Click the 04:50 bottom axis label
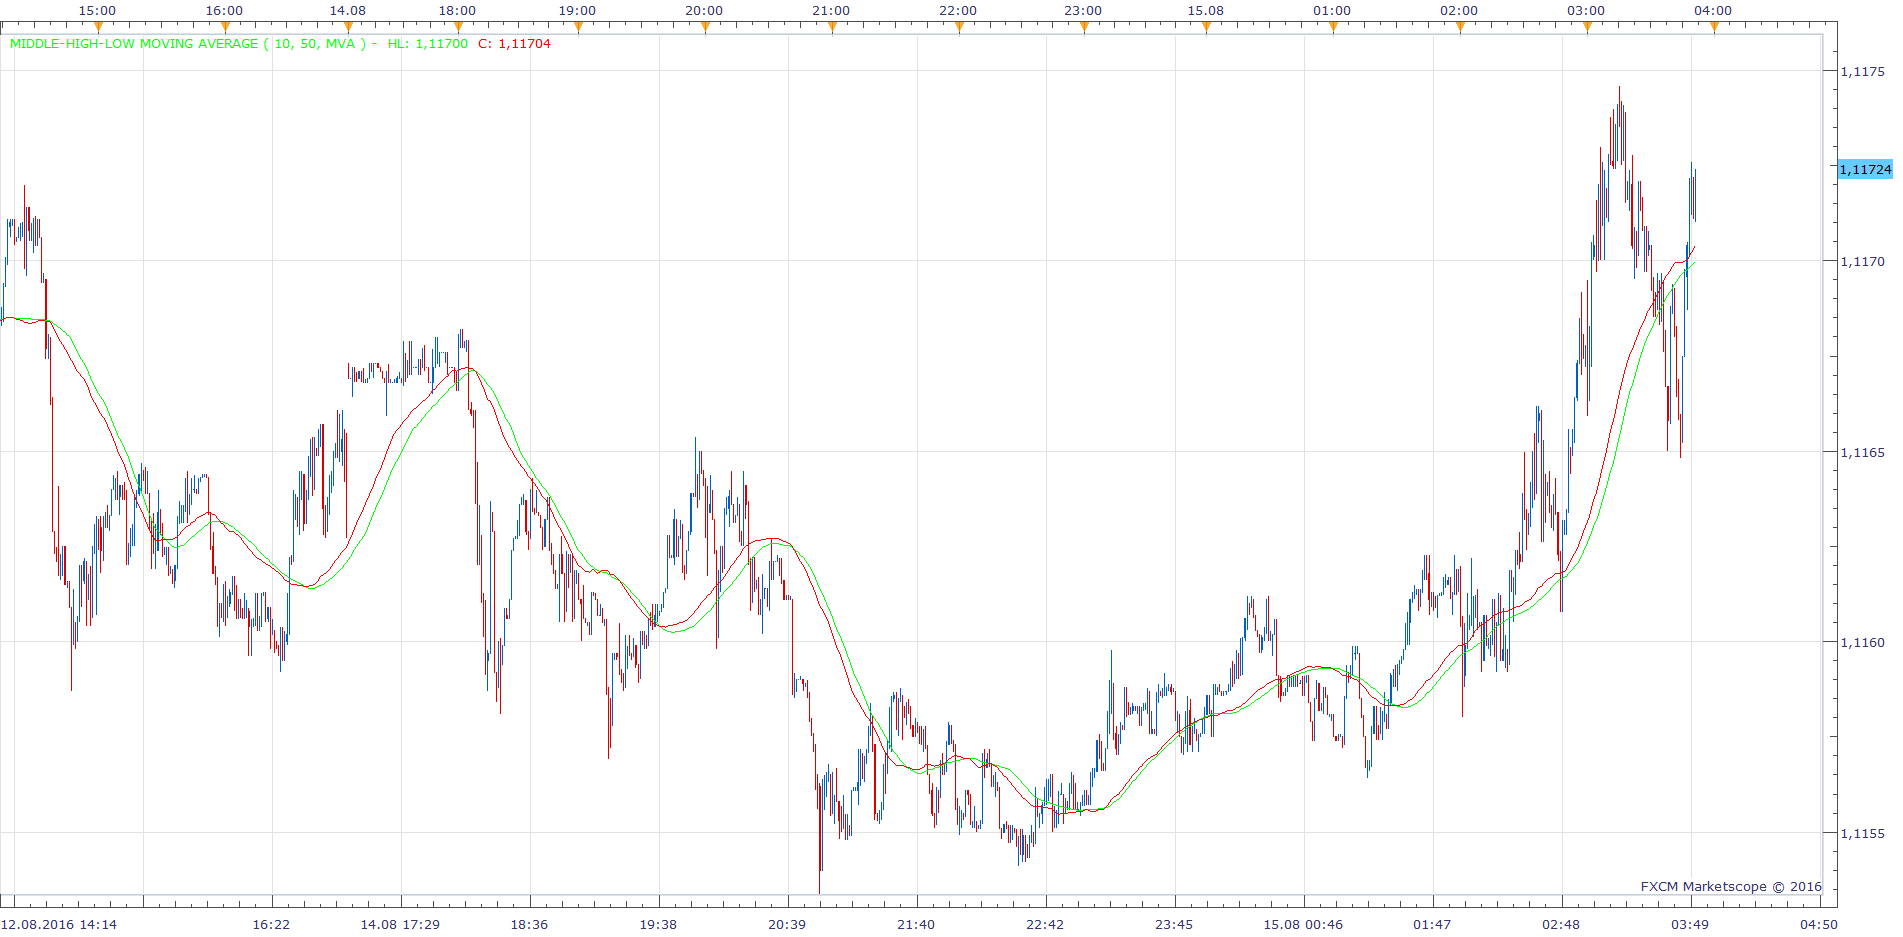1903x937 pixels. point(1819,924)
